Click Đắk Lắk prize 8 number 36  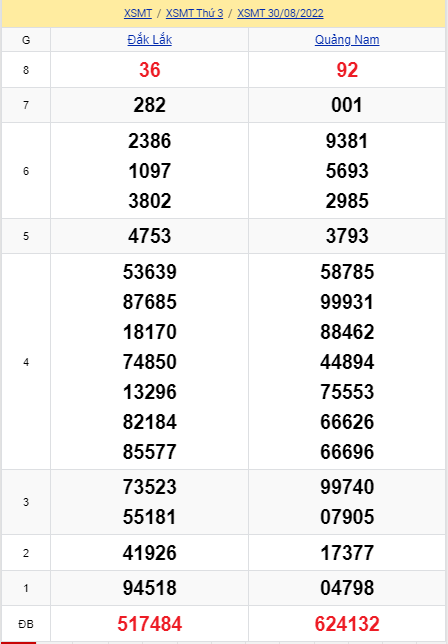149,70
